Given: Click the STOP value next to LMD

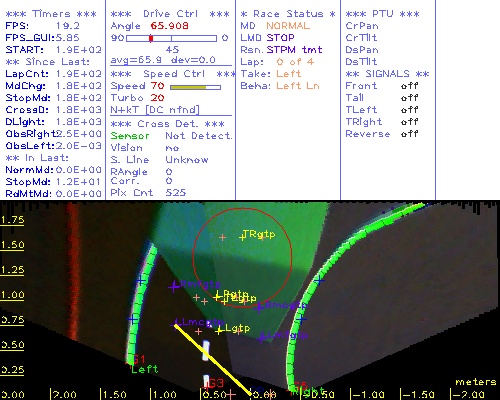Looking at the screenshot, I should click(x=280, y=38).
